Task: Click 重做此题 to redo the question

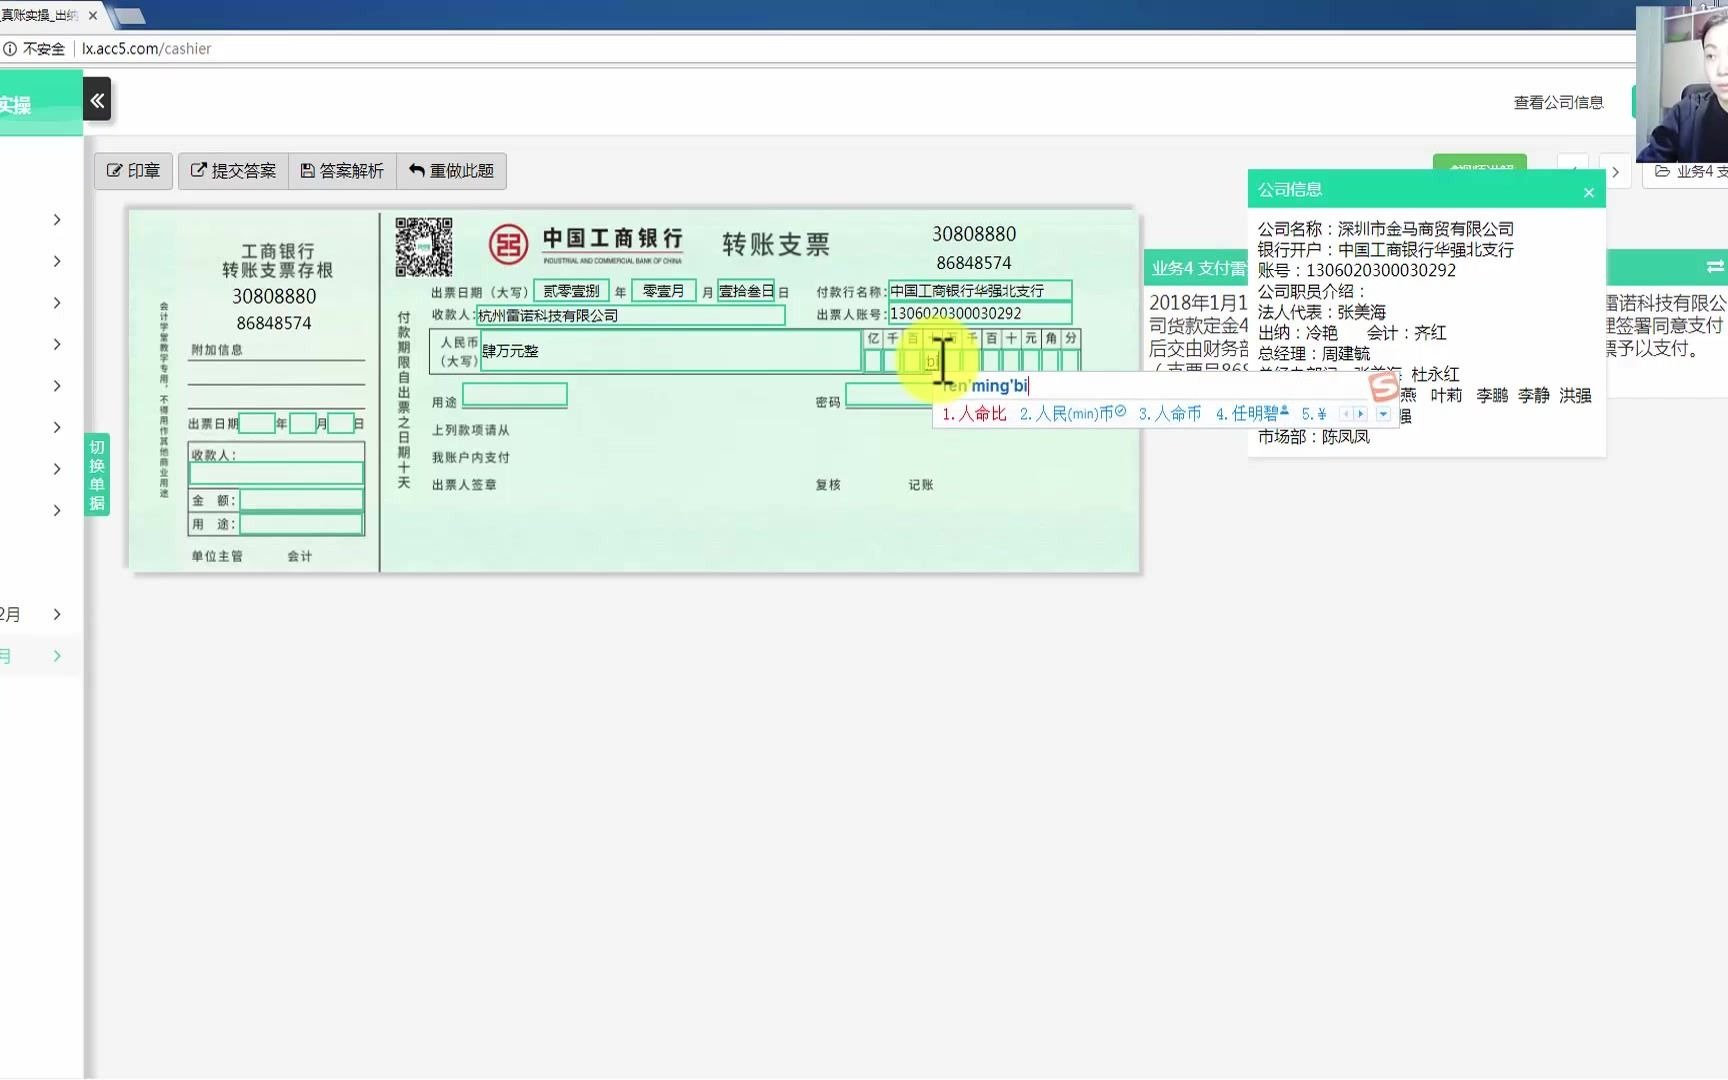Action: [x=452, y=171]
